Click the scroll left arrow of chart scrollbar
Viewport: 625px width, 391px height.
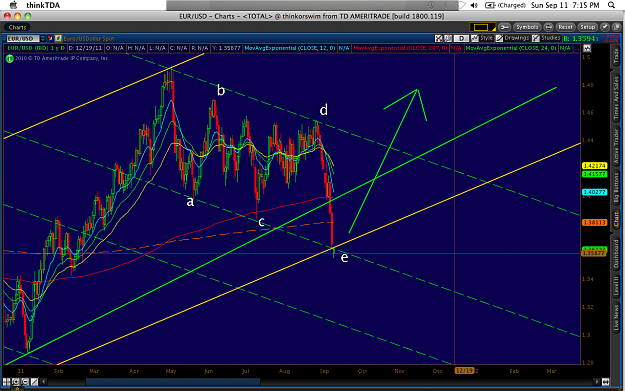(x=44, y=382)
